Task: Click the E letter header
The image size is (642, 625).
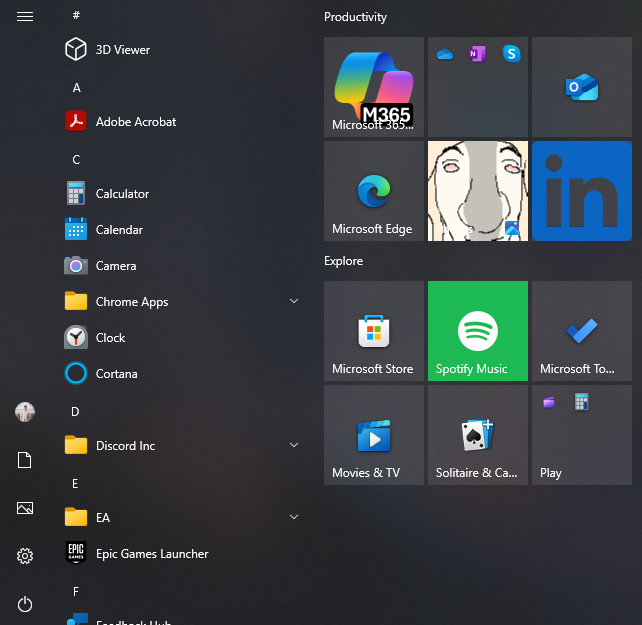Action: point(75,484)
